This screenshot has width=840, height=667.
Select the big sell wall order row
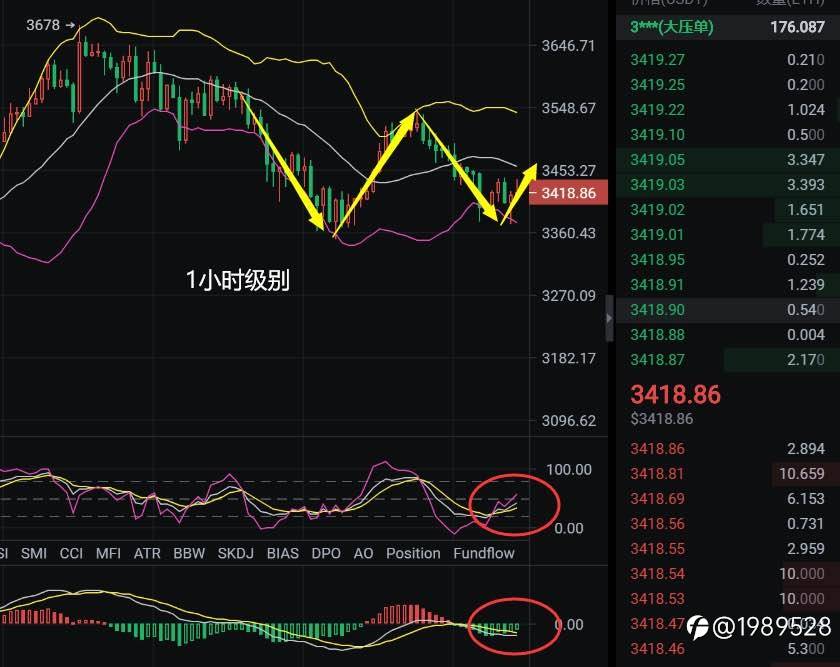click(728, 27)
